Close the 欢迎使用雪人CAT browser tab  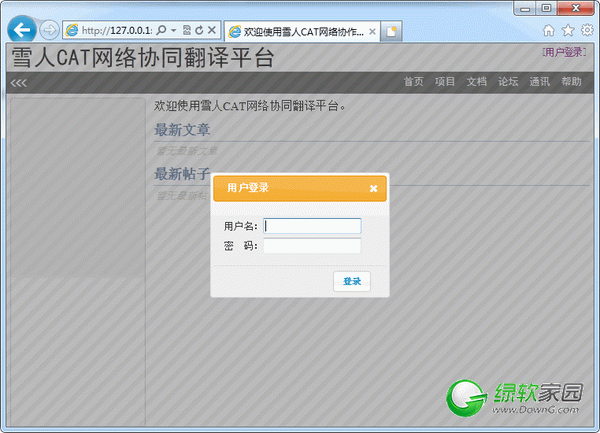[372, 32]
